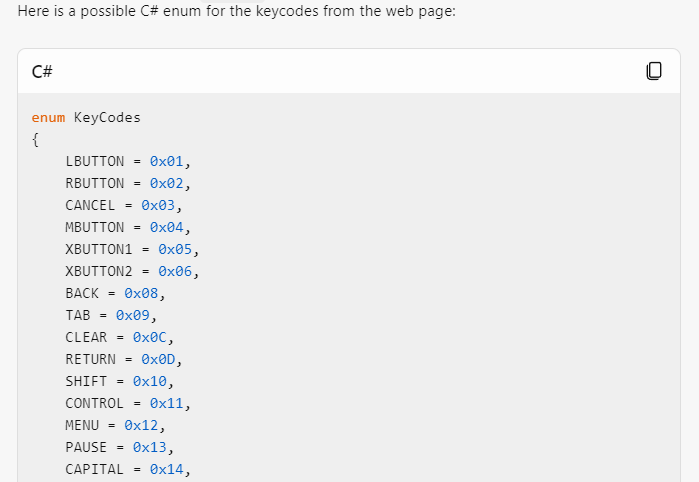Viewport: 699px width, 482px height.
Task: Click the orange enum keyword
Action: [48, 117]
